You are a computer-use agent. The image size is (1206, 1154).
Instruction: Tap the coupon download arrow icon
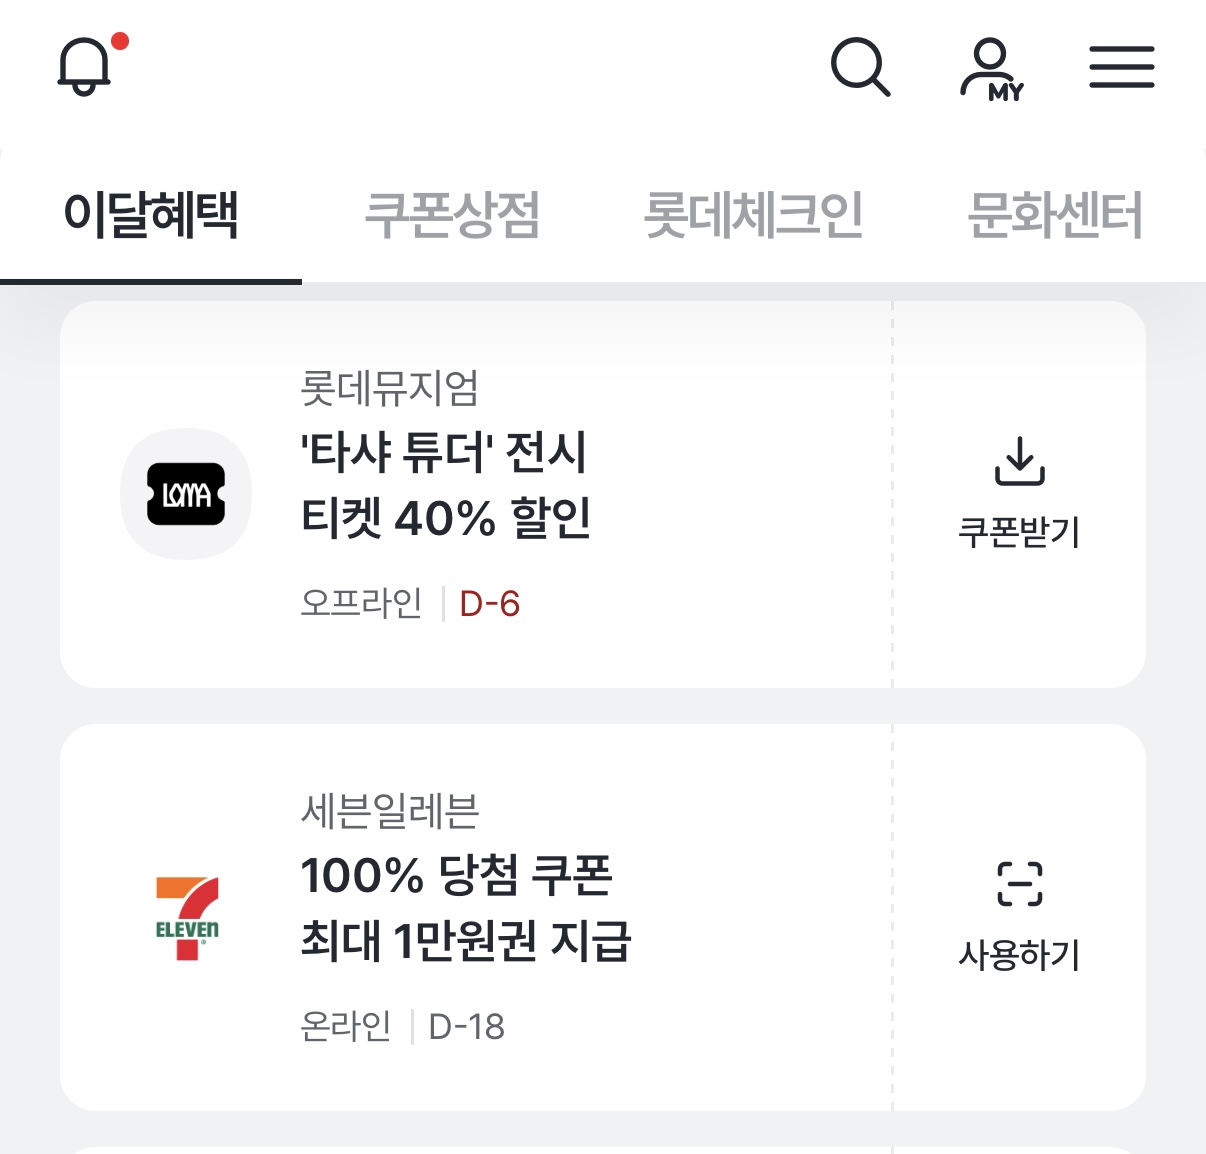coord(1019,462)
